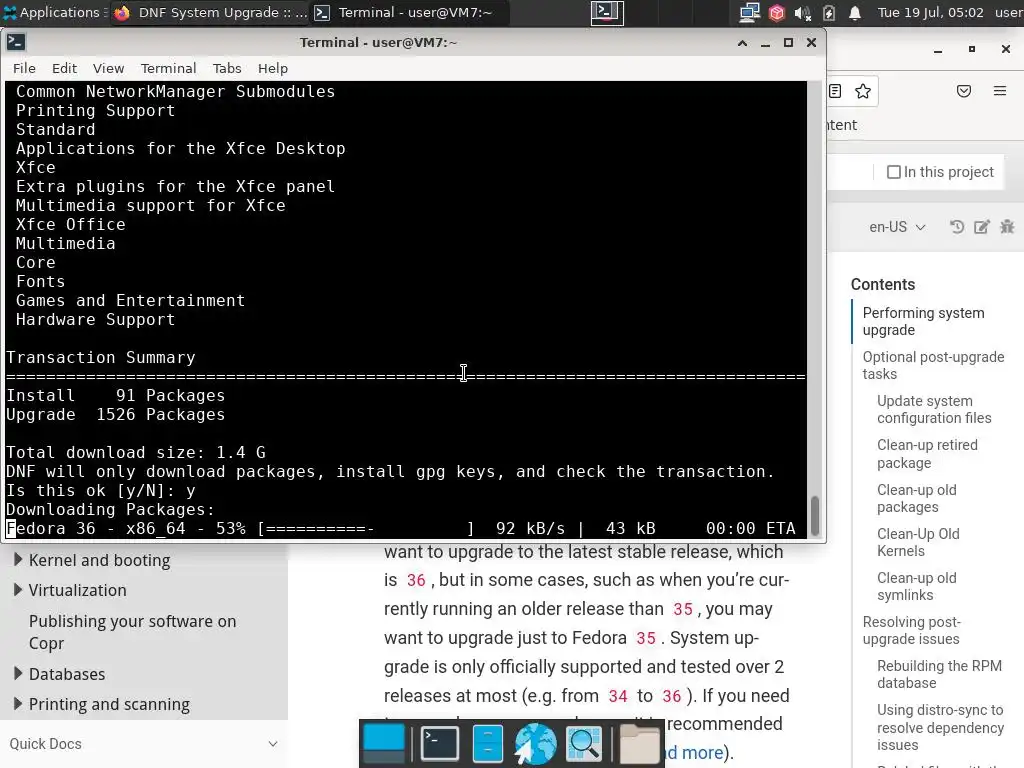This screenshot has width=1024, height=768.
Task: Jump to Clean-up old packages section
Action: coord(916,498)
